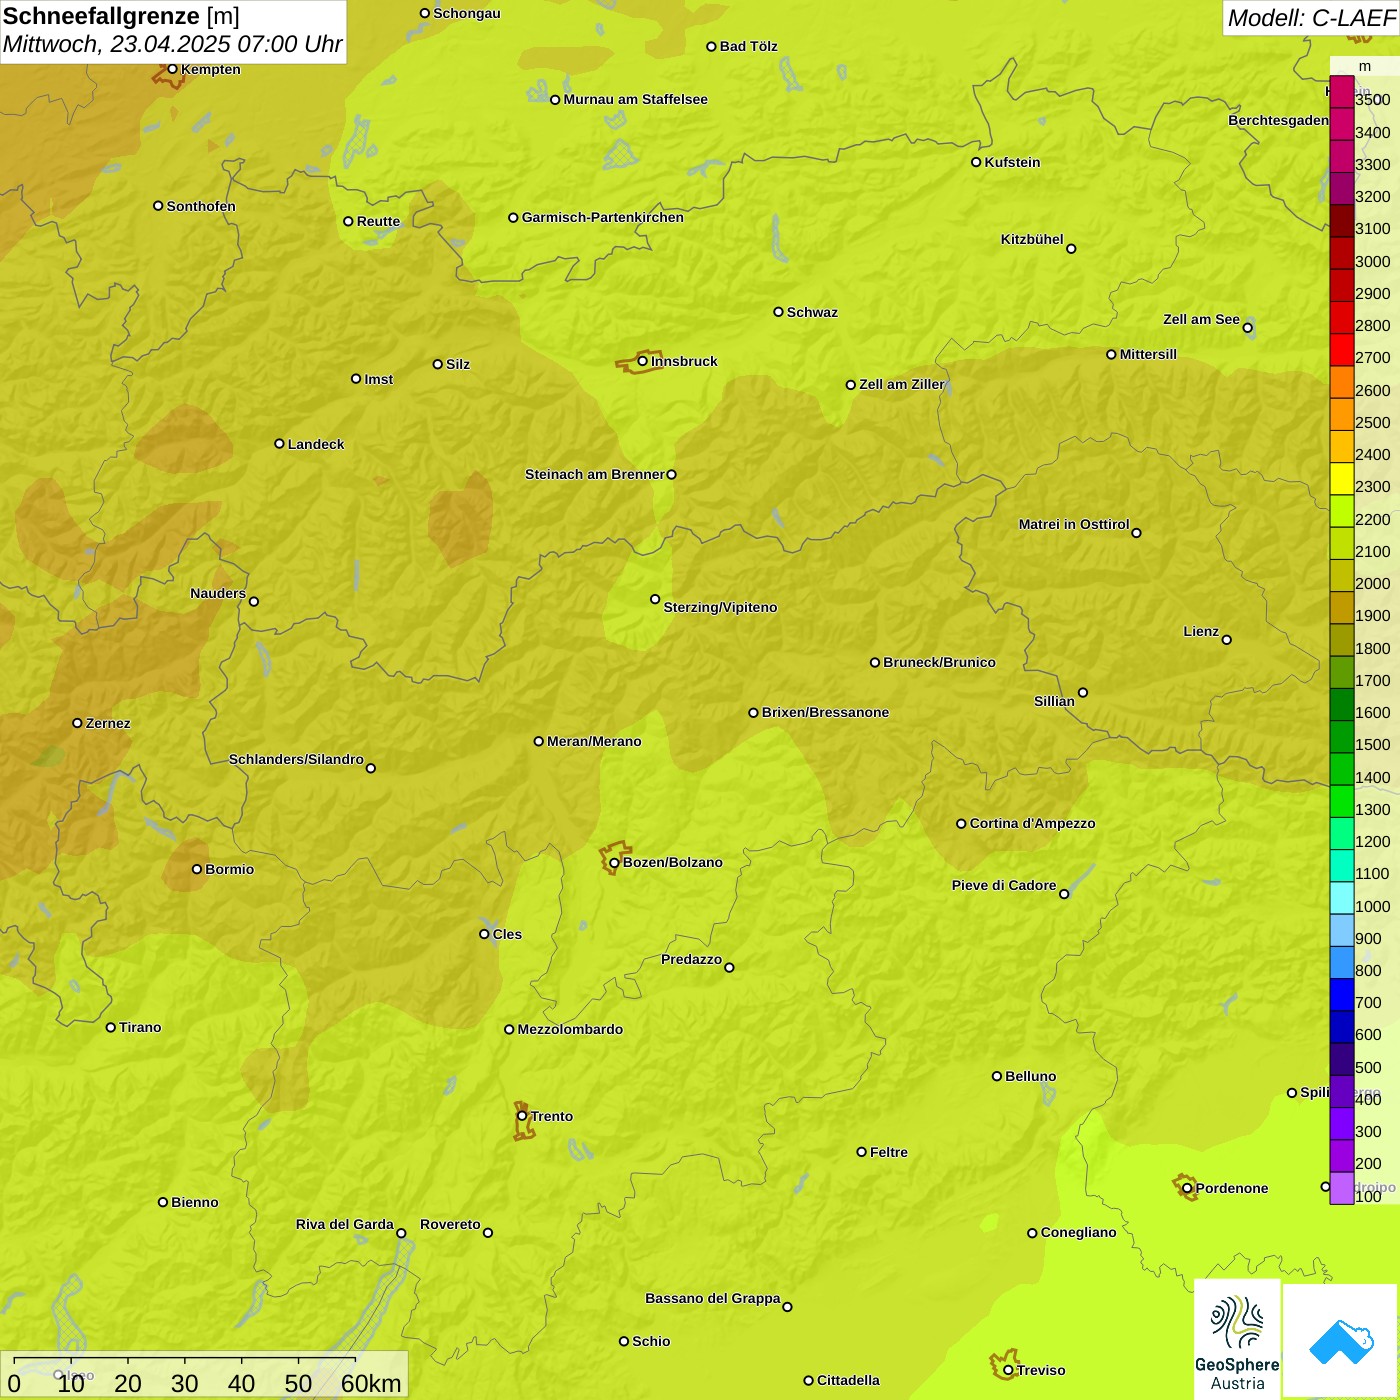
Task: Click the magenta legend color near 3400
Action: 1341,124
